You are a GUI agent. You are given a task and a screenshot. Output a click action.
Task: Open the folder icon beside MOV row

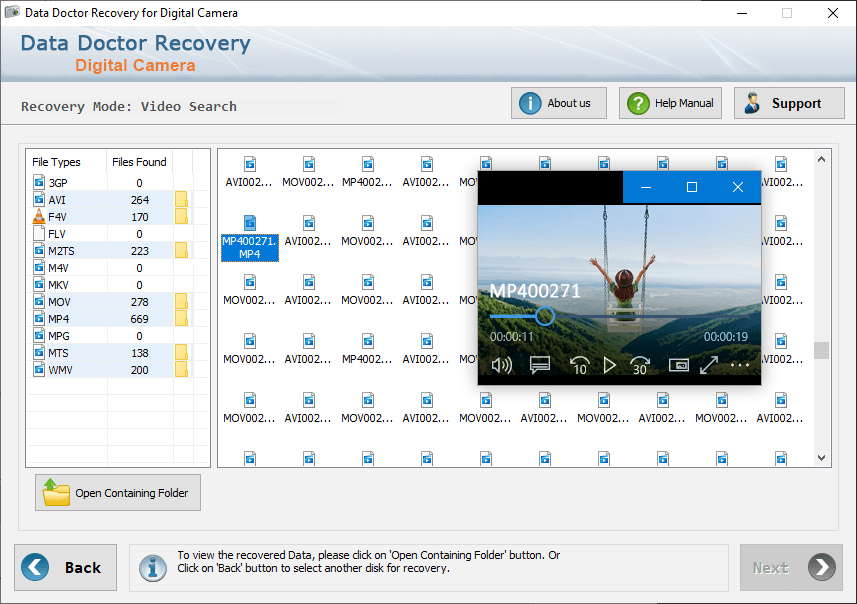181,302
